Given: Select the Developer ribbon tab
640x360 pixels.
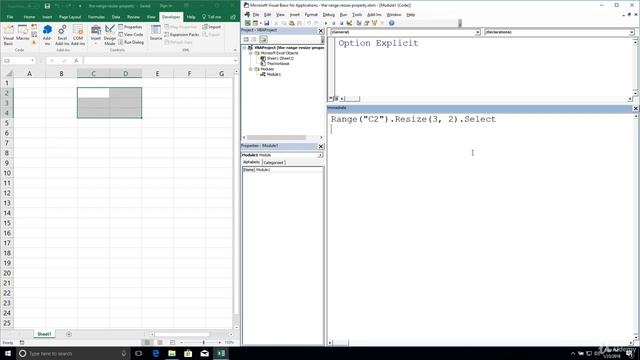Looking at the screenshot, I should [171, 17].
